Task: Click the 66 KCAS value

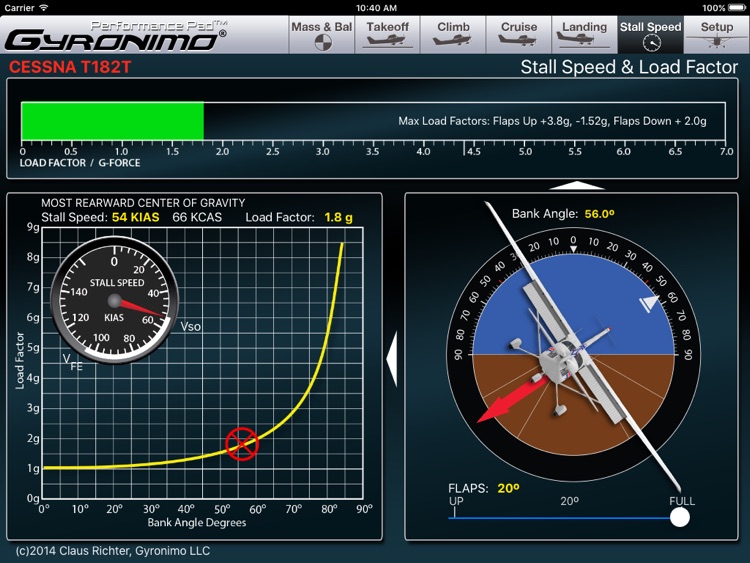Action: (197, 217)
